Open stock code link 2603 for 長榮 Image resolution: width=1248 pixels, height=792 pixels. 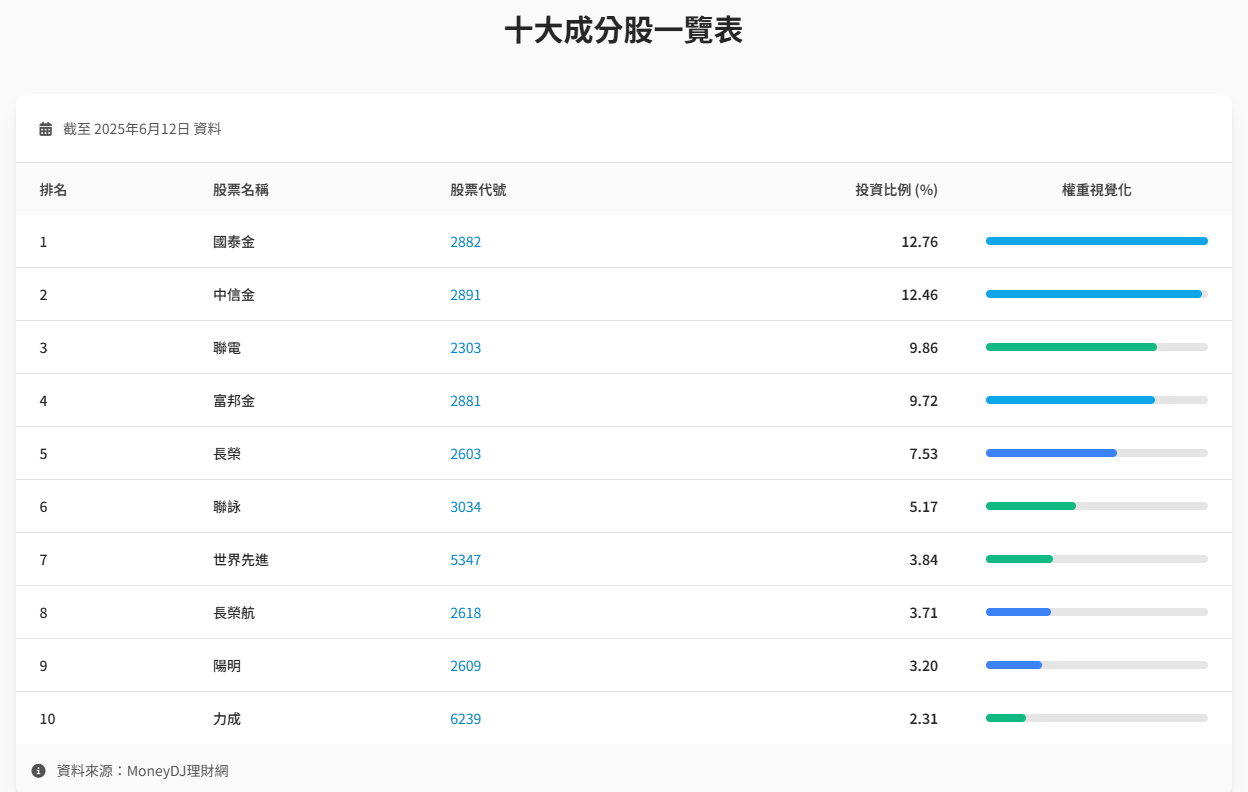(466, 453)
